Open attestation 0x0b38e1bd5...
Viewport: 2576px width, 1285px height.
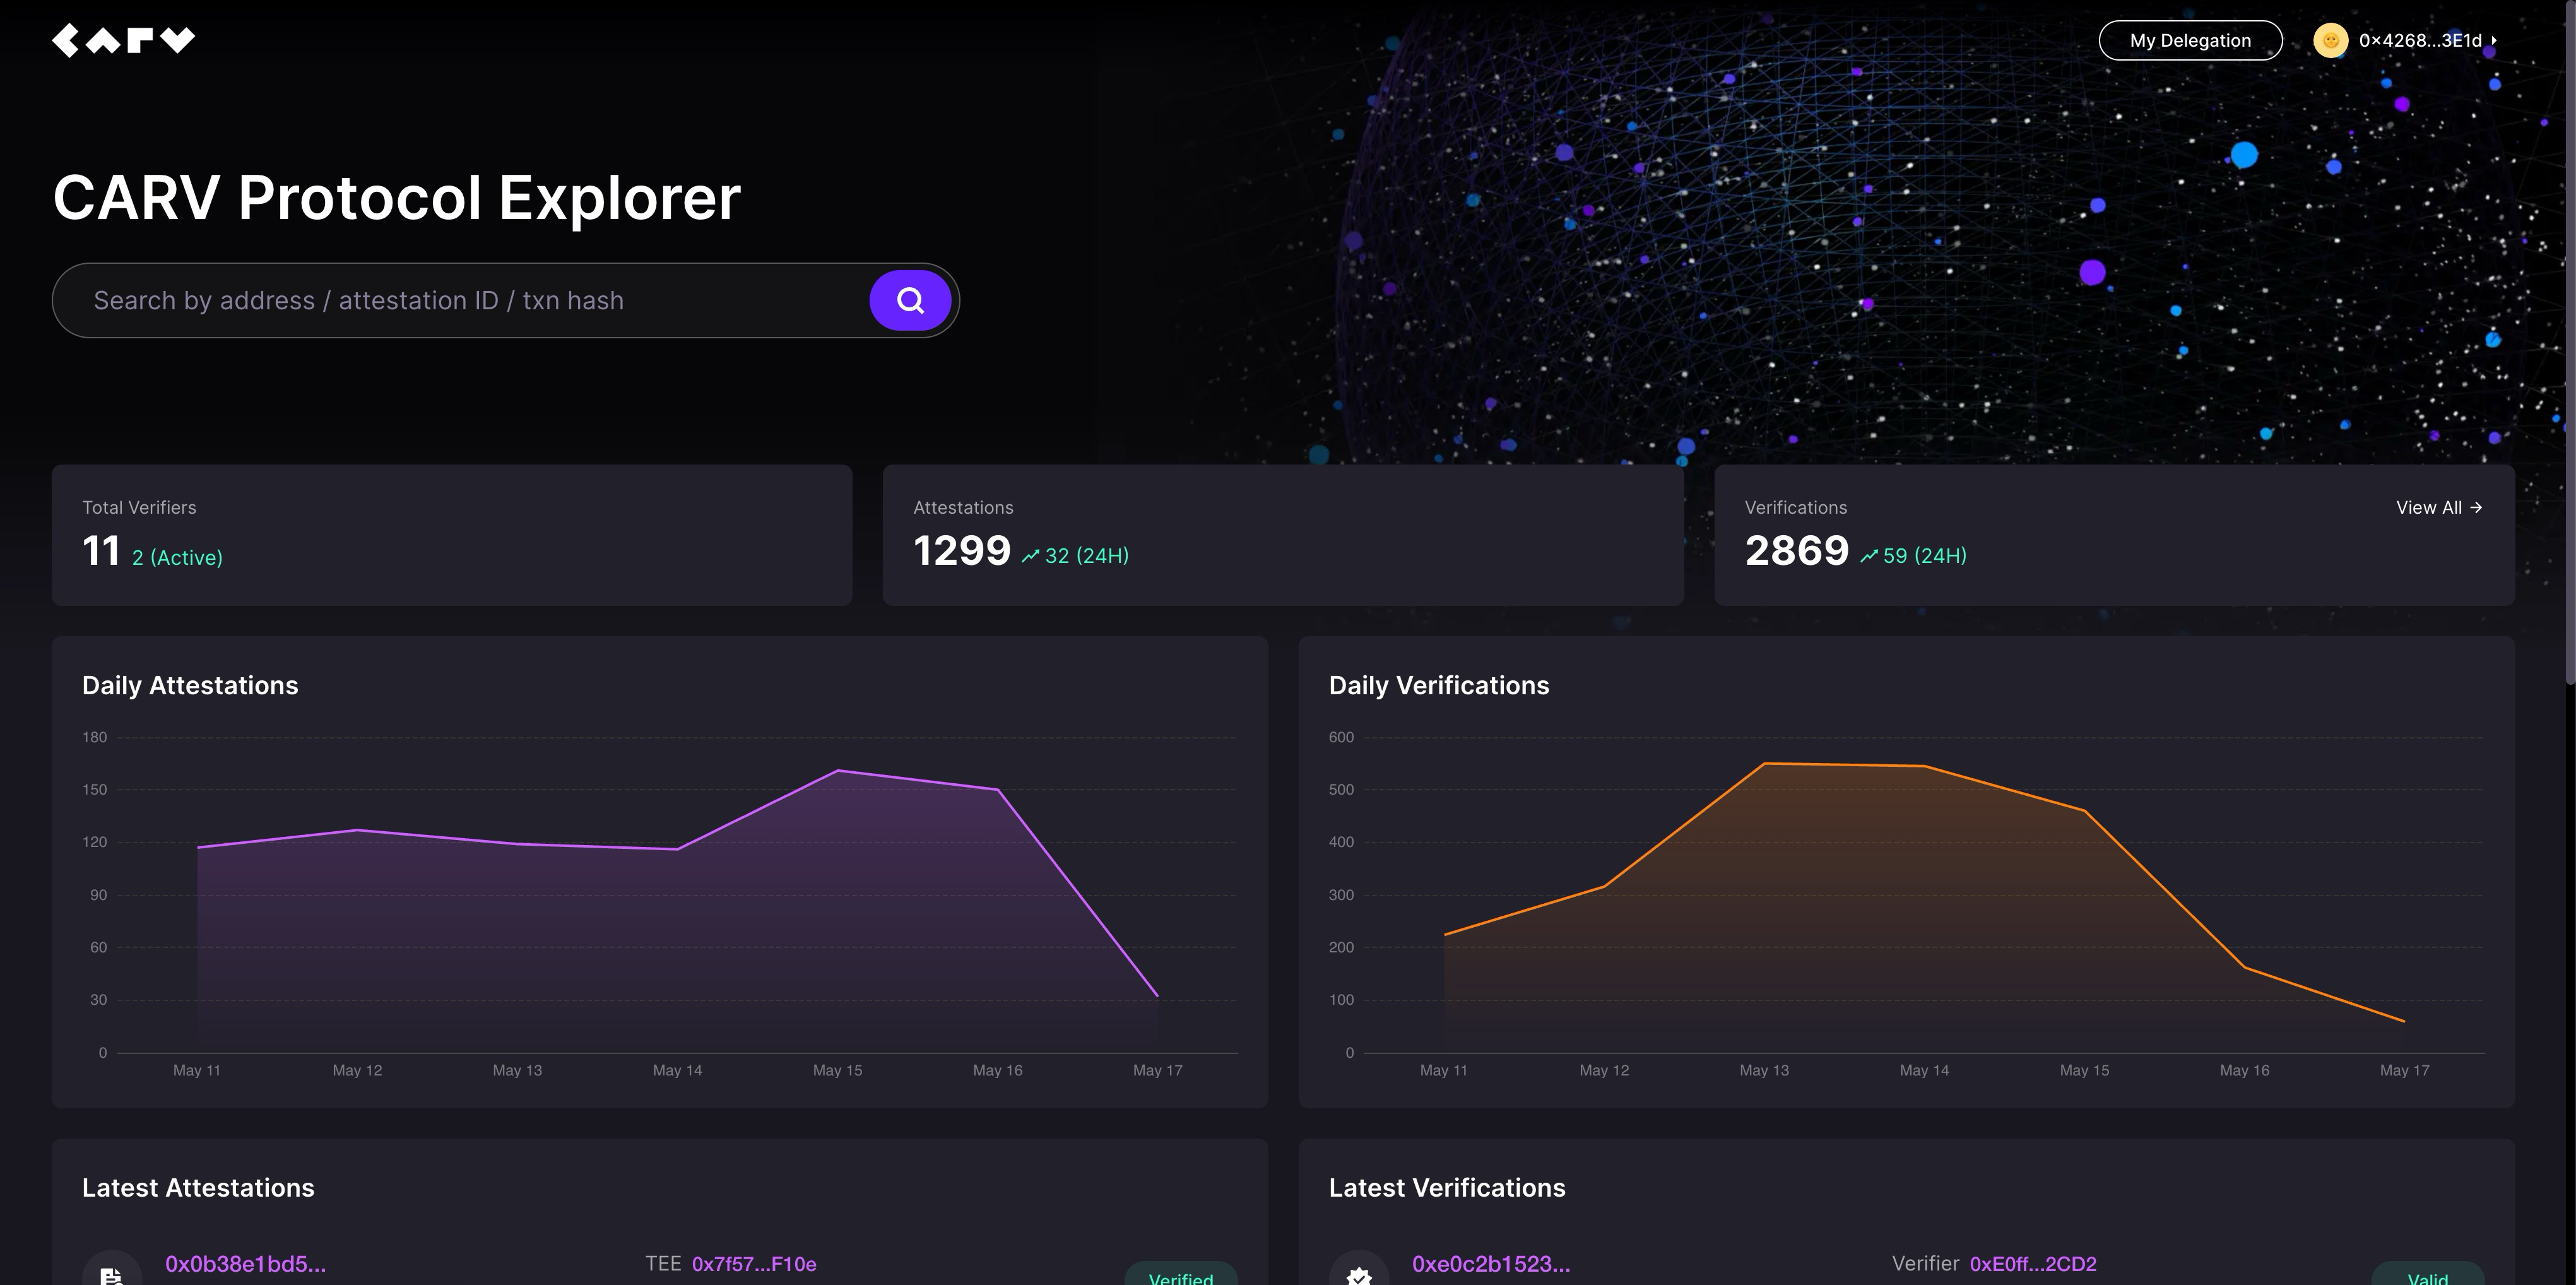coord(245,1264)
